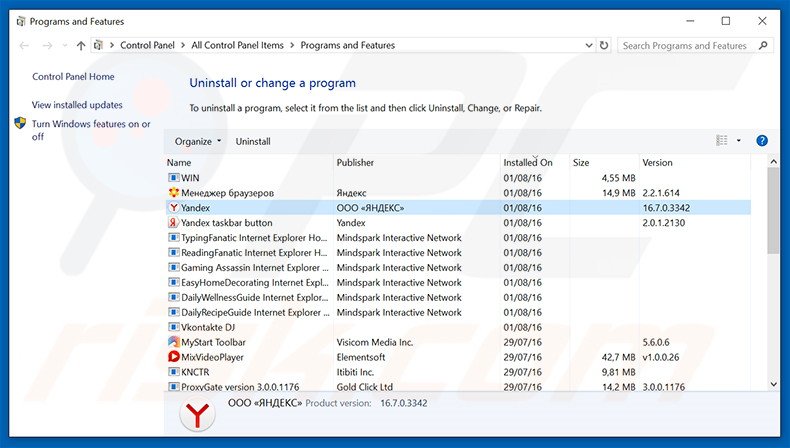Click the EasyHomeDecorating entry icon

point(173,282)
